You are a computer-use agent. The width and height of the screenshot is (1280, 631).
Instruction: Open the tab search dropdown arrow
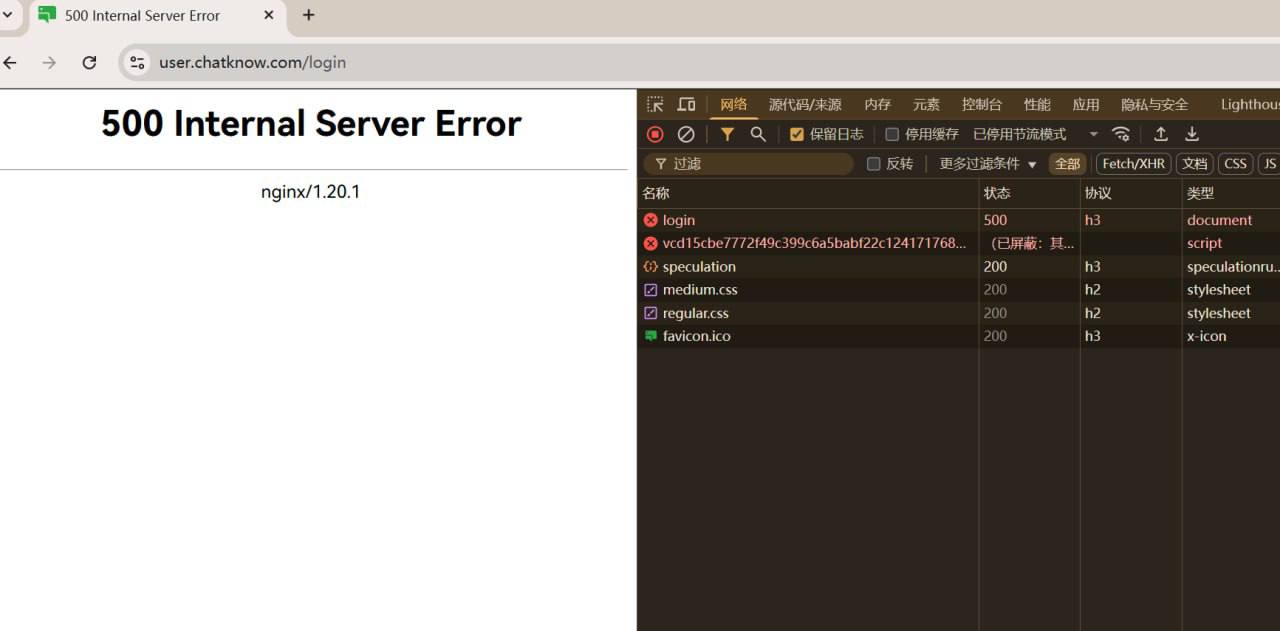[8, 15]
